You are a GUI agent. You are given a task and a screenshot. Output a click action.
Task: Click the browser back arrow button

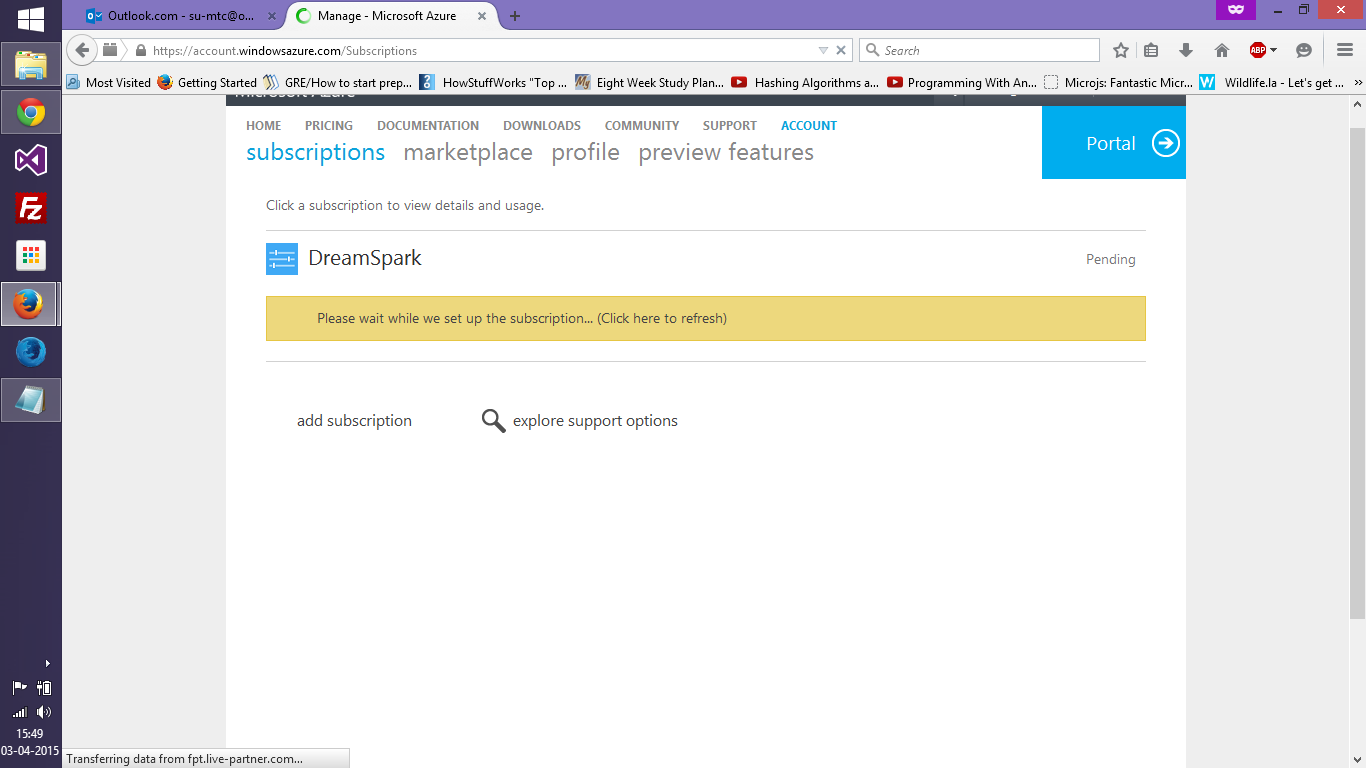click(x=82, y=50)
